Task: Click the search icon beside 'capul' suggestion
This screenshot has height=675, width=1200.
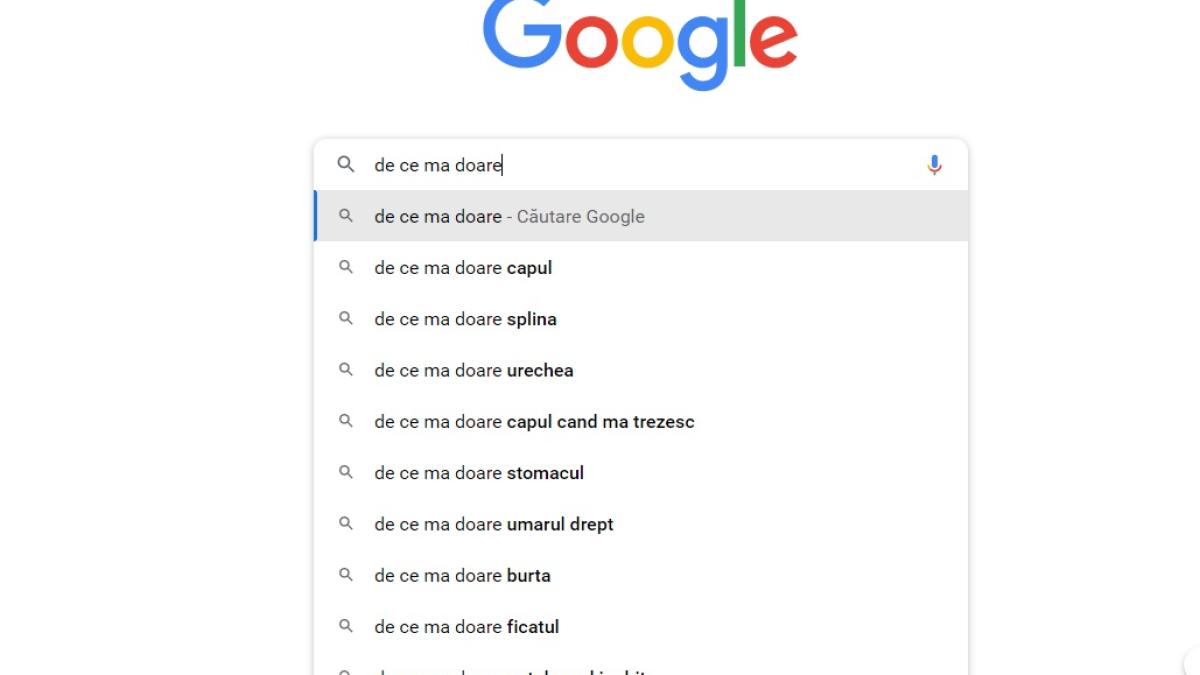Action: [346, 268]
